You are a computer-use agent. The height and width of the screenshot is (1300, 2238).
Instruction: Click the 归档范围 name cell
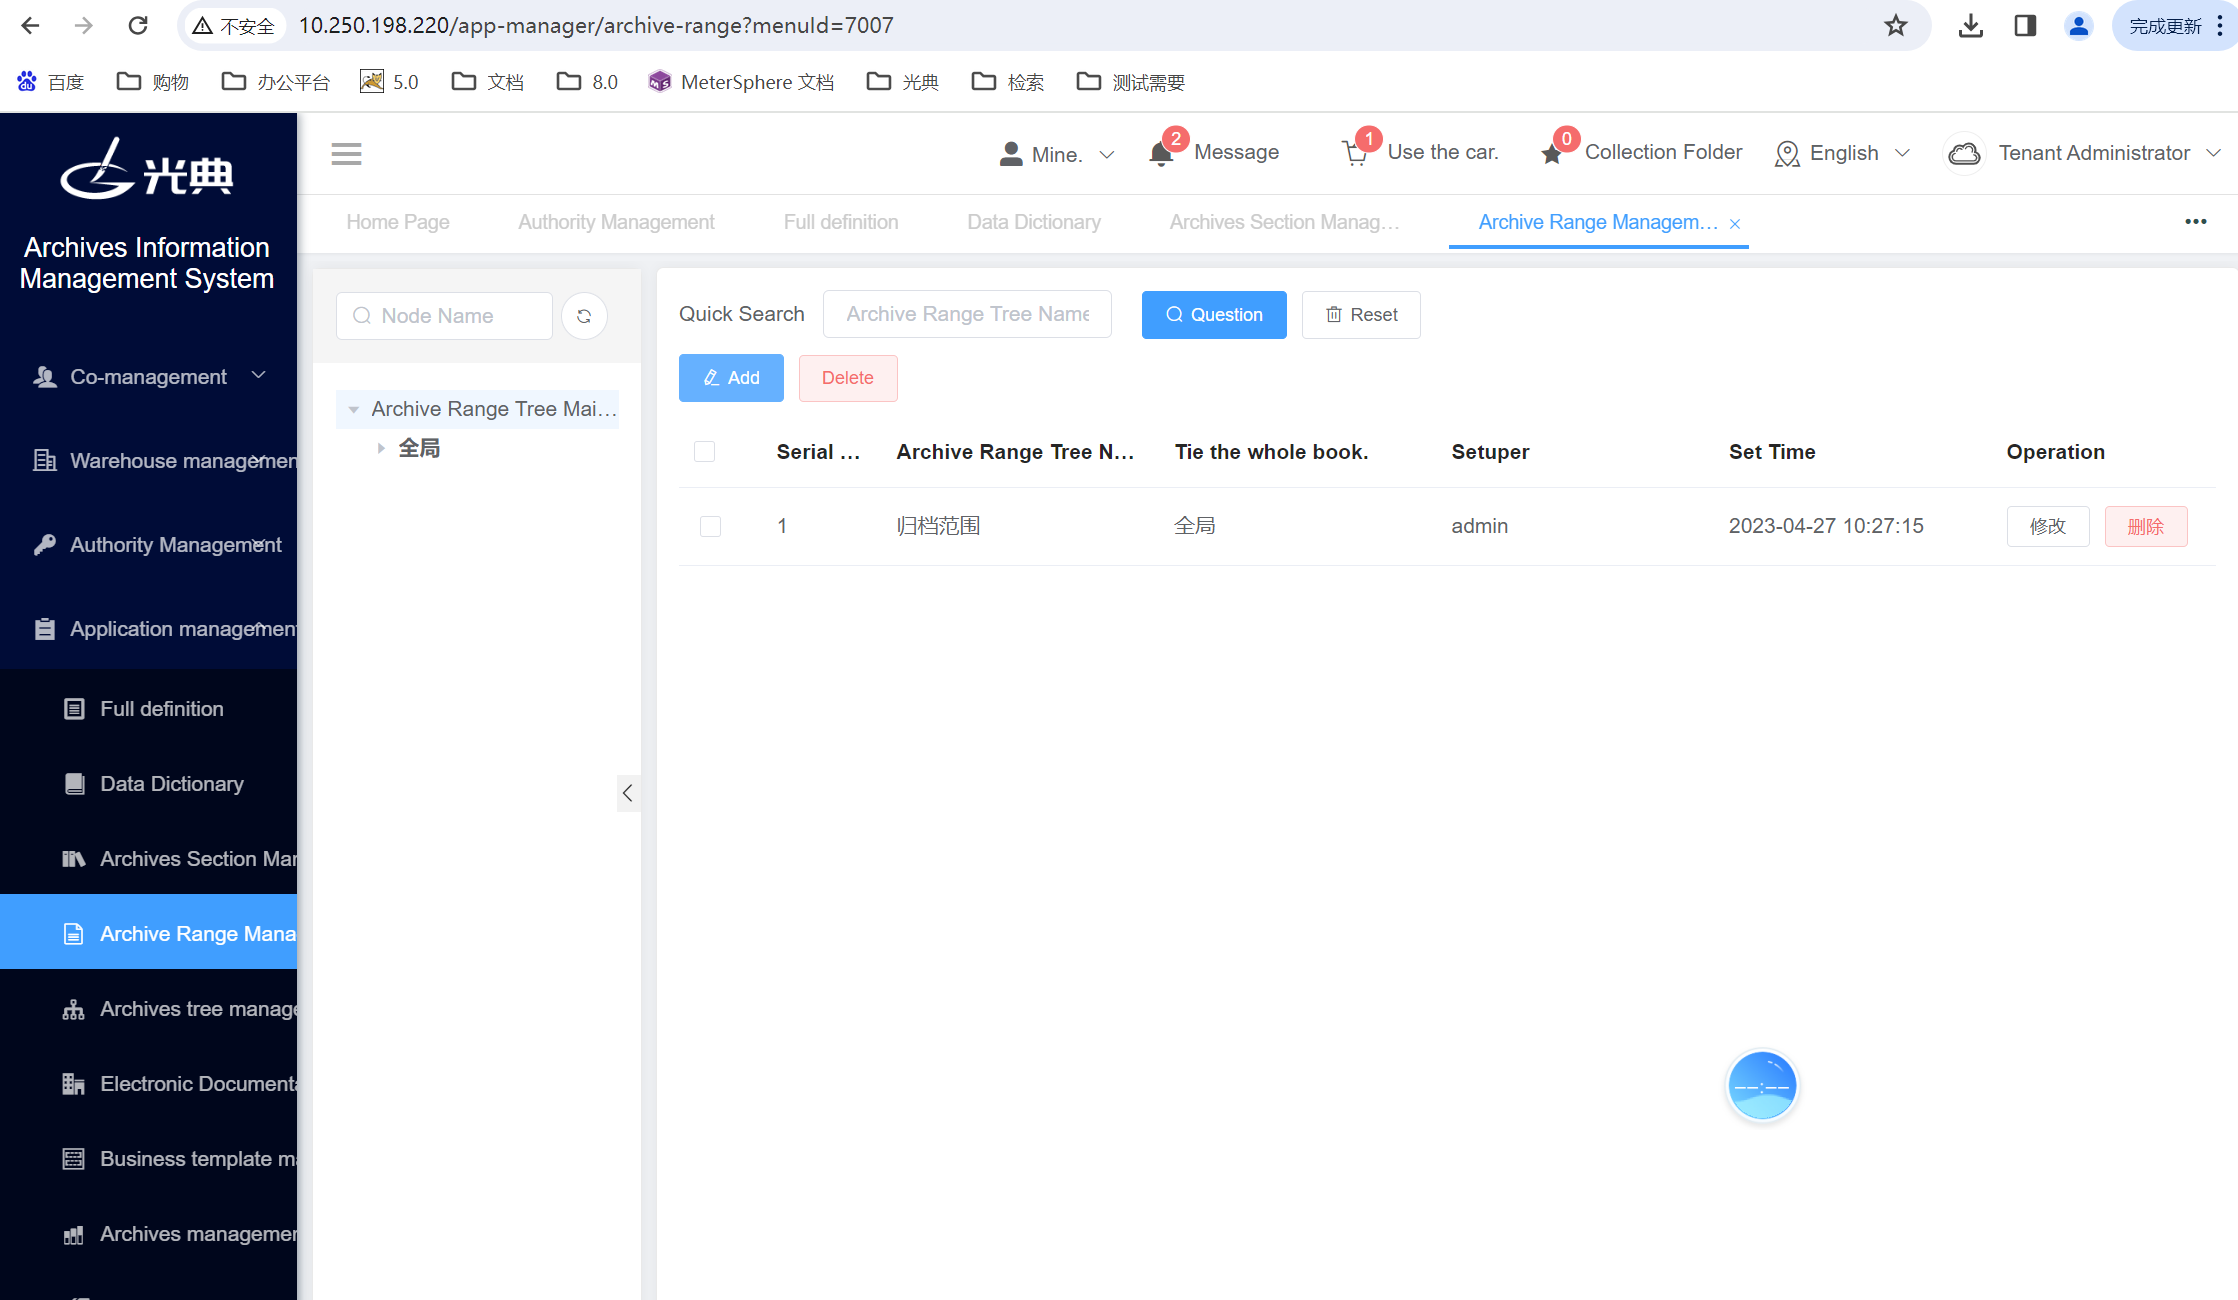pos(938,526)
